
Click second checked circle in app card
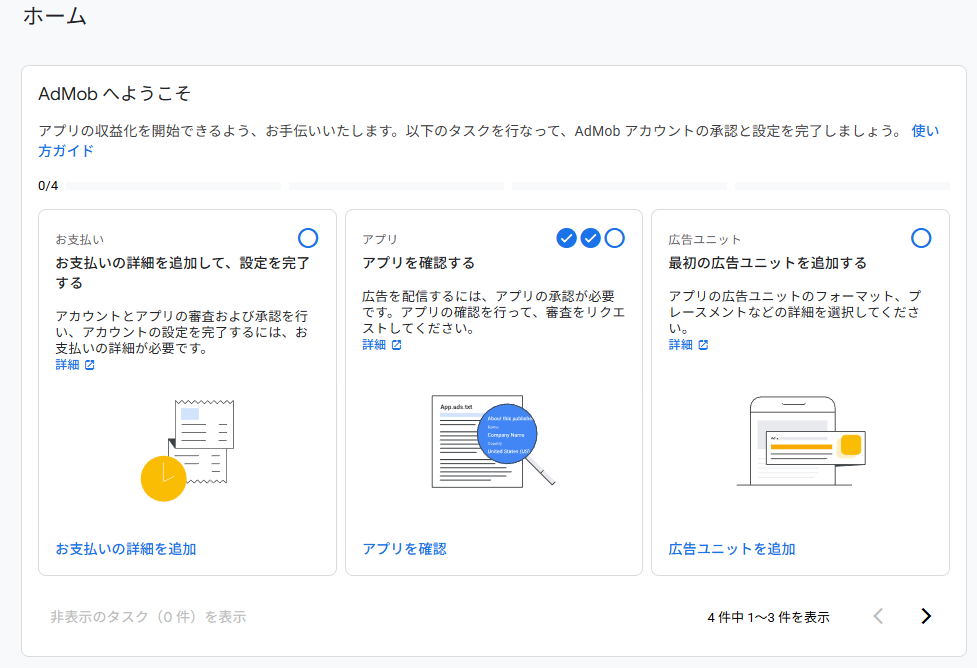coord(590,238)
